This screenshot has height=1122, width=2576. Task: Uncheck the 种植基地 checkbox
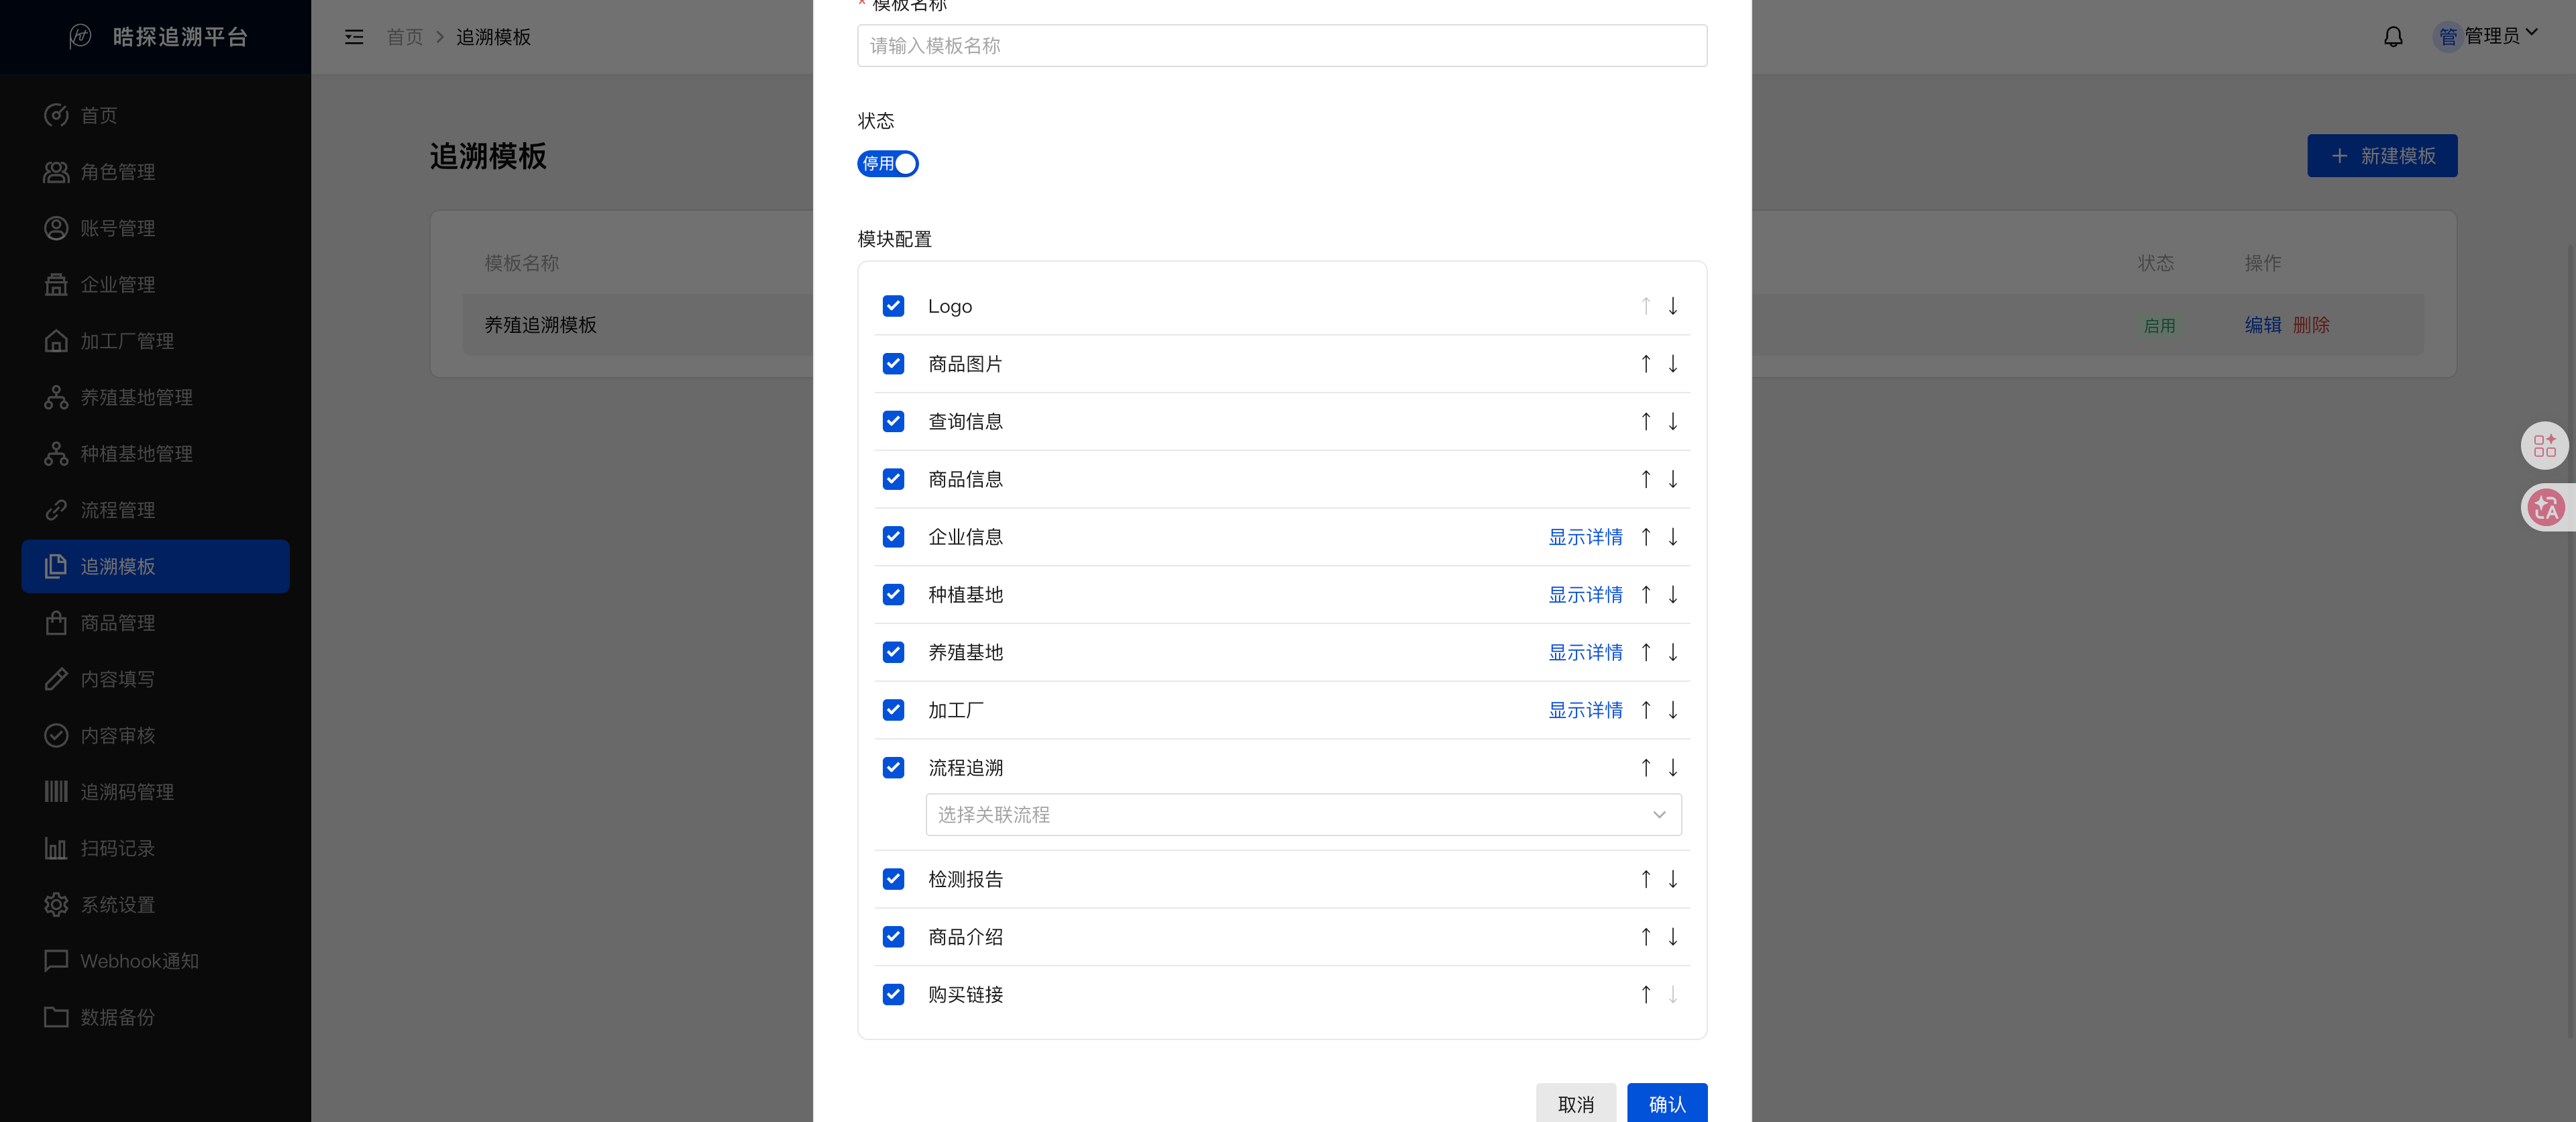[893, 595]
